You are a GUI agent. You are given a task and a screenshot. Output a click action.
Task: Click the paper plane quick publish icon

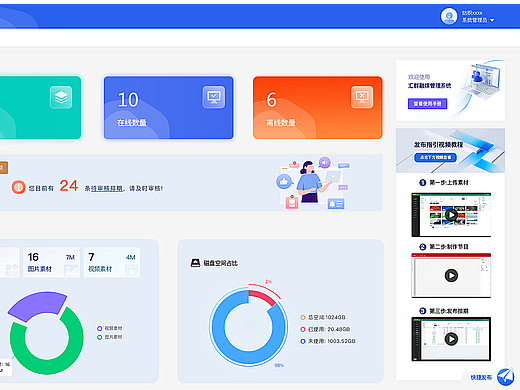tap(506, 377)
